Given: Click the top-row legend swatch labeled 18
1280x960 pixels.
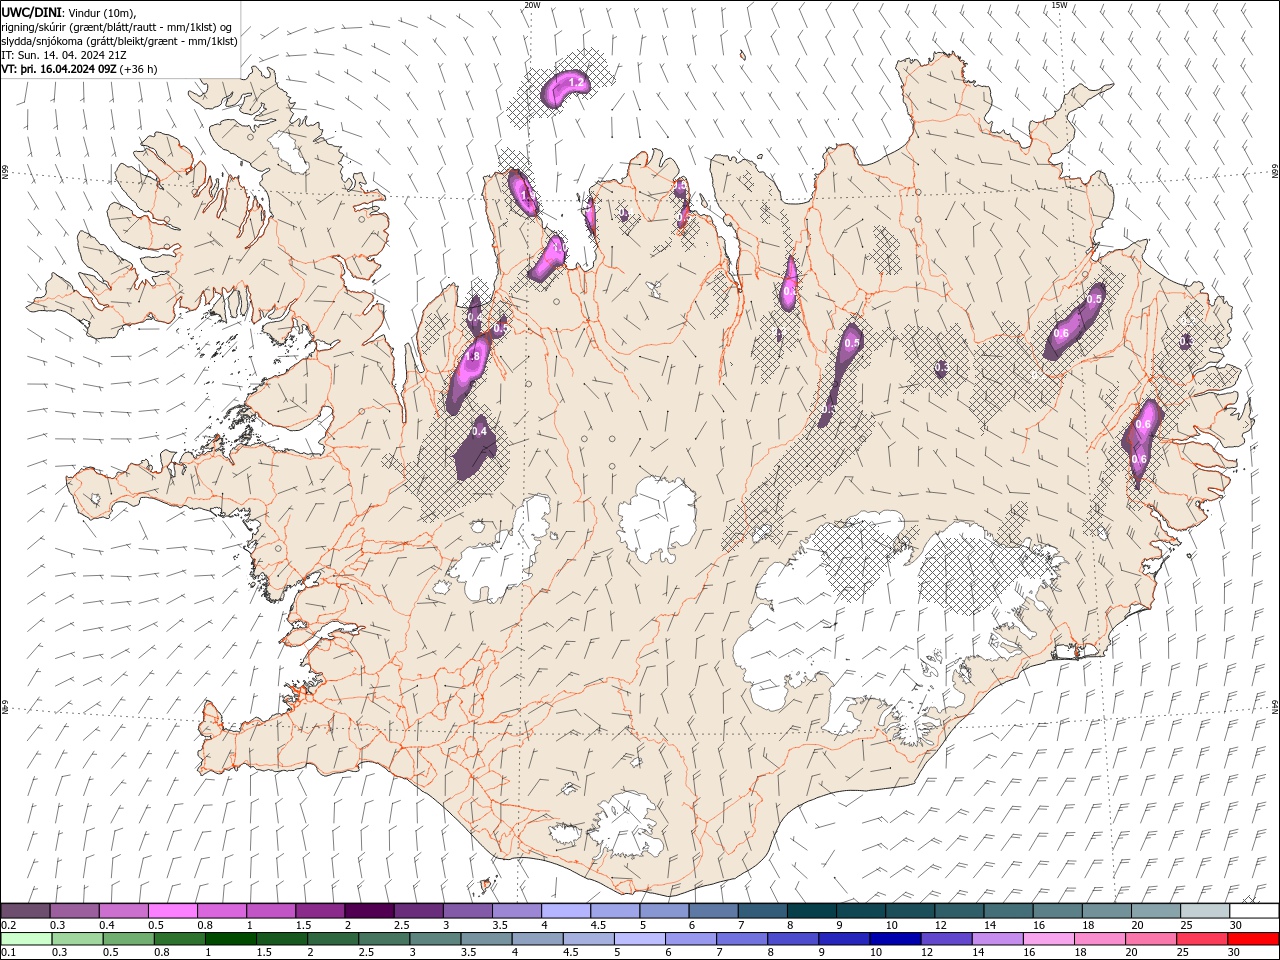Looking at the screenshot, I should (1106, 911).
